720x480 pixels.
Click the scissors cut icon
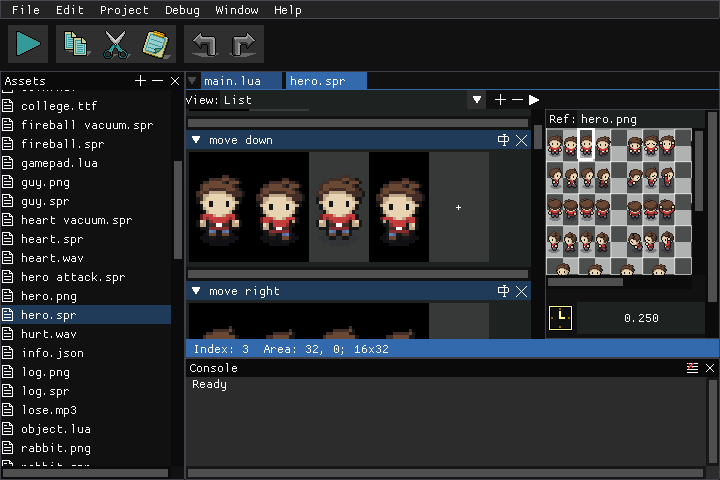116,44
